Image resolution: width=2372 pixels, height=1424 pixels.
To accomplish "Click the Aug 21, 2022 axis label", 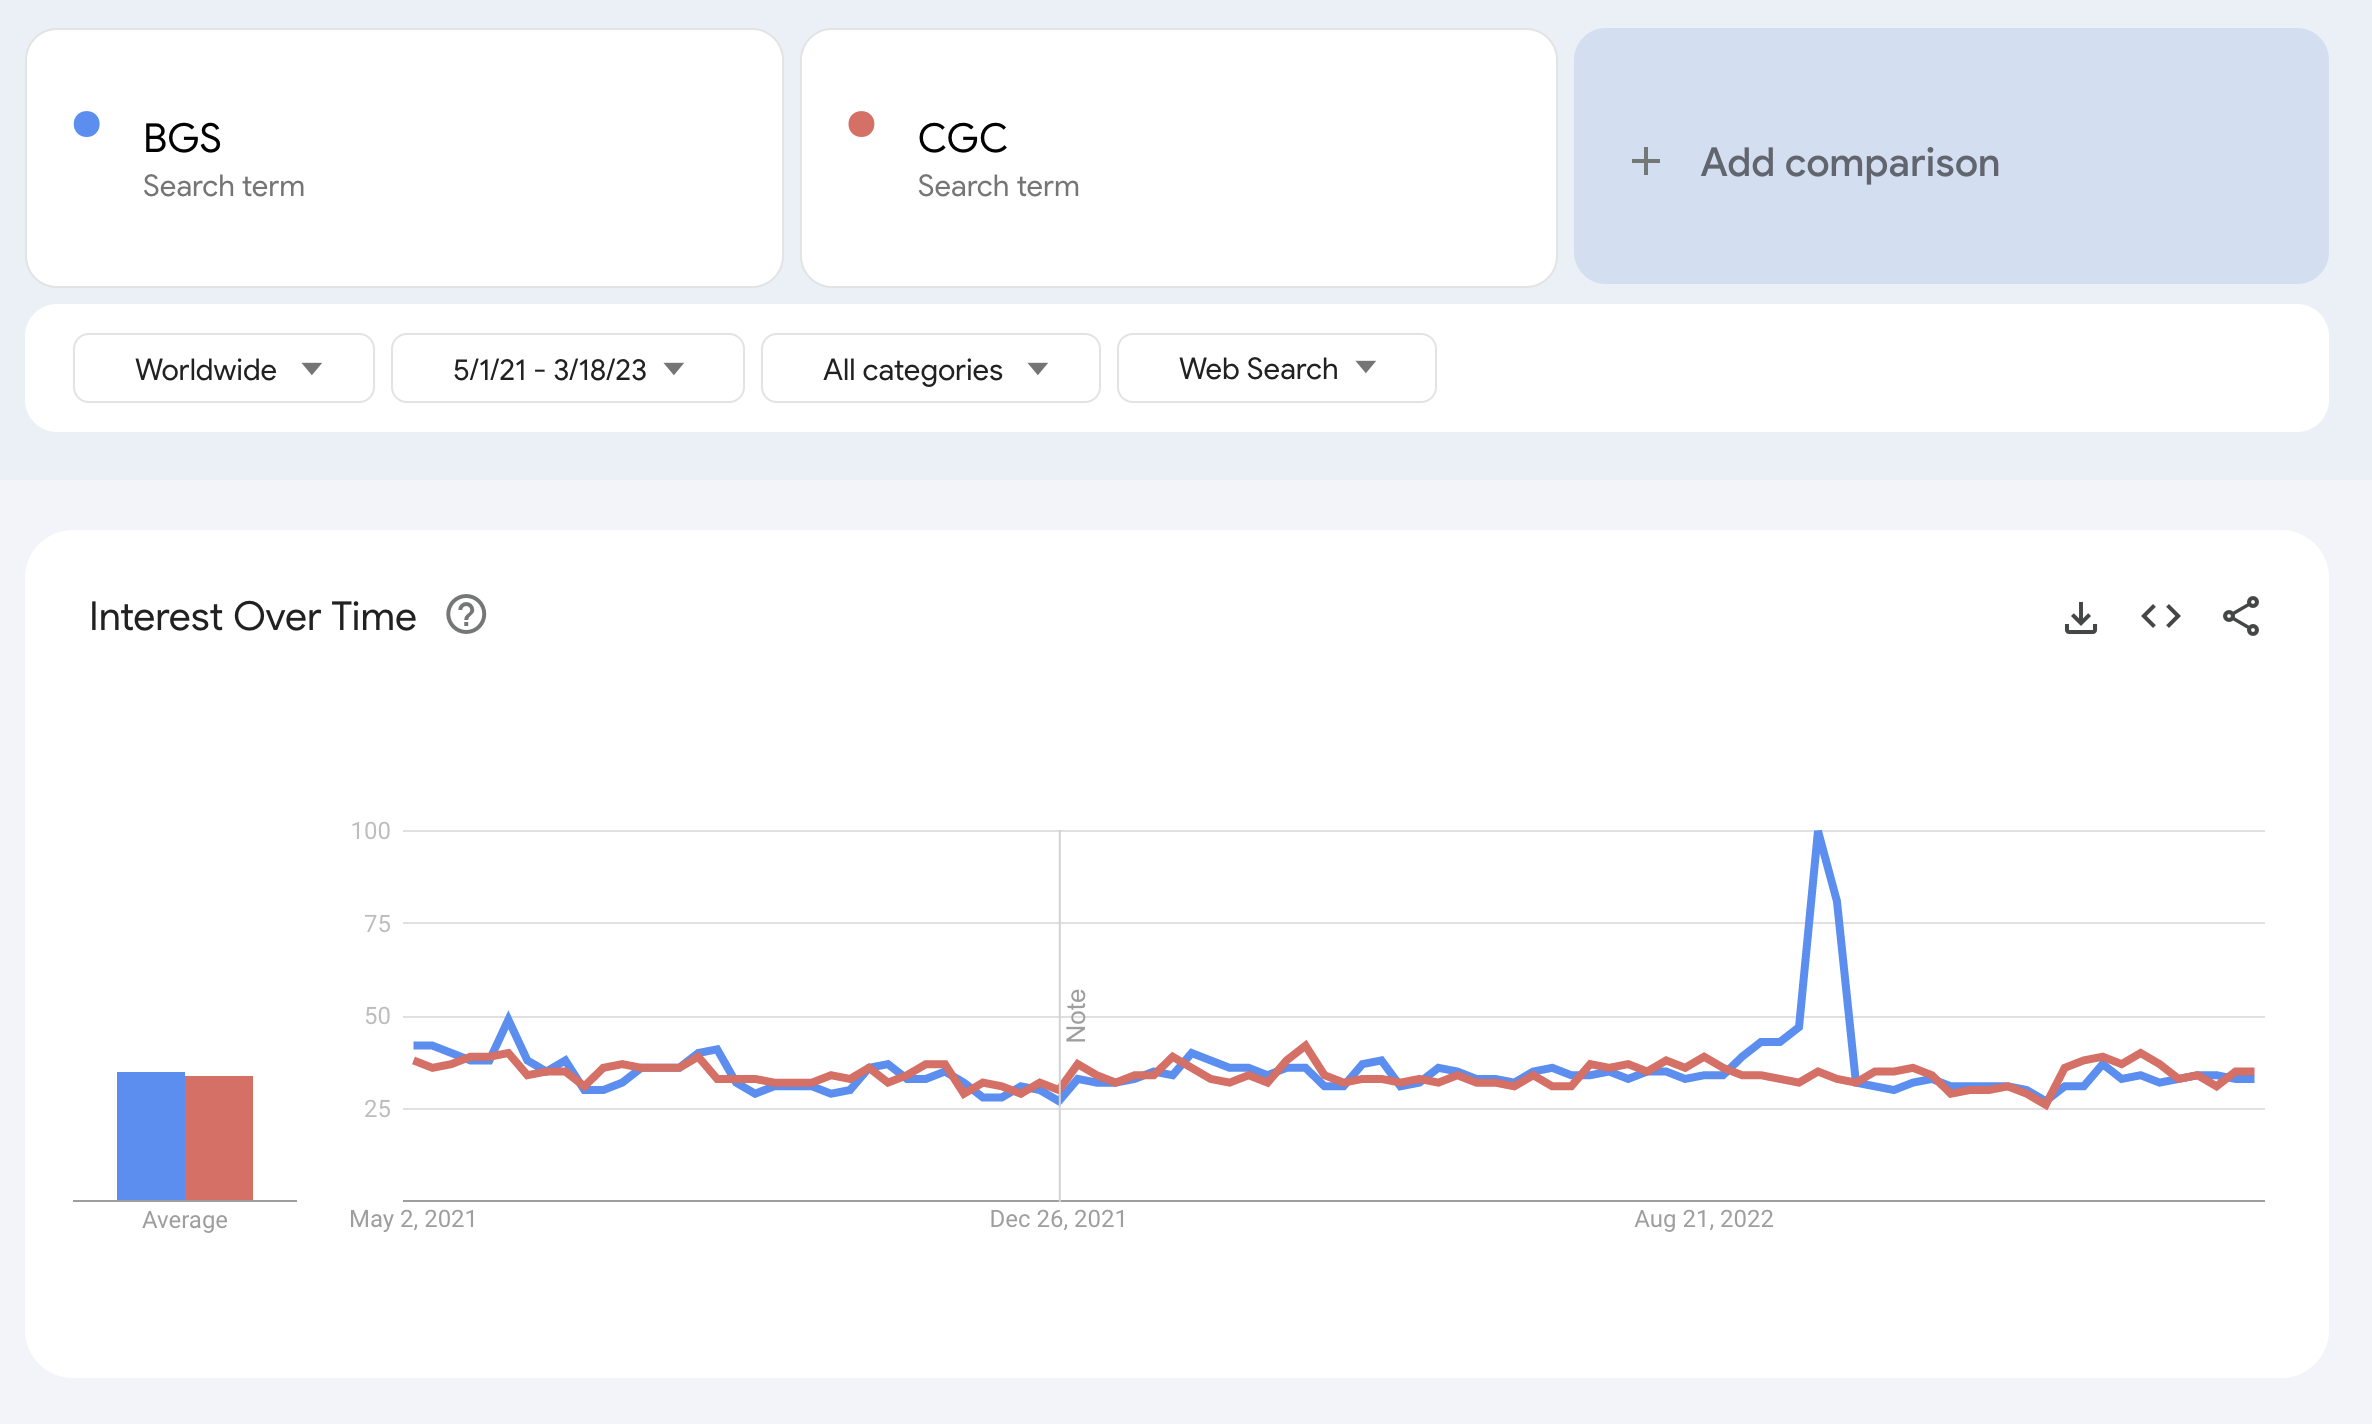I will click(1704, 1219).
